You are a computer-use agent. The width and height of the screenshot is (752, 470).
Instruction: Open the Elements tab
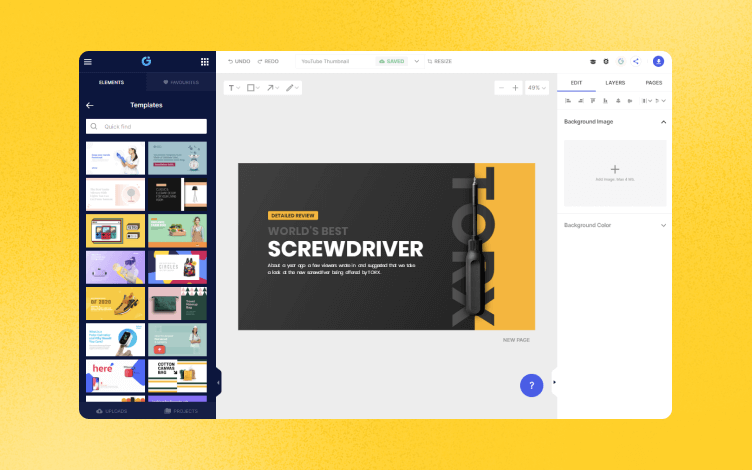pyautogui.click(x=112, y=82)
